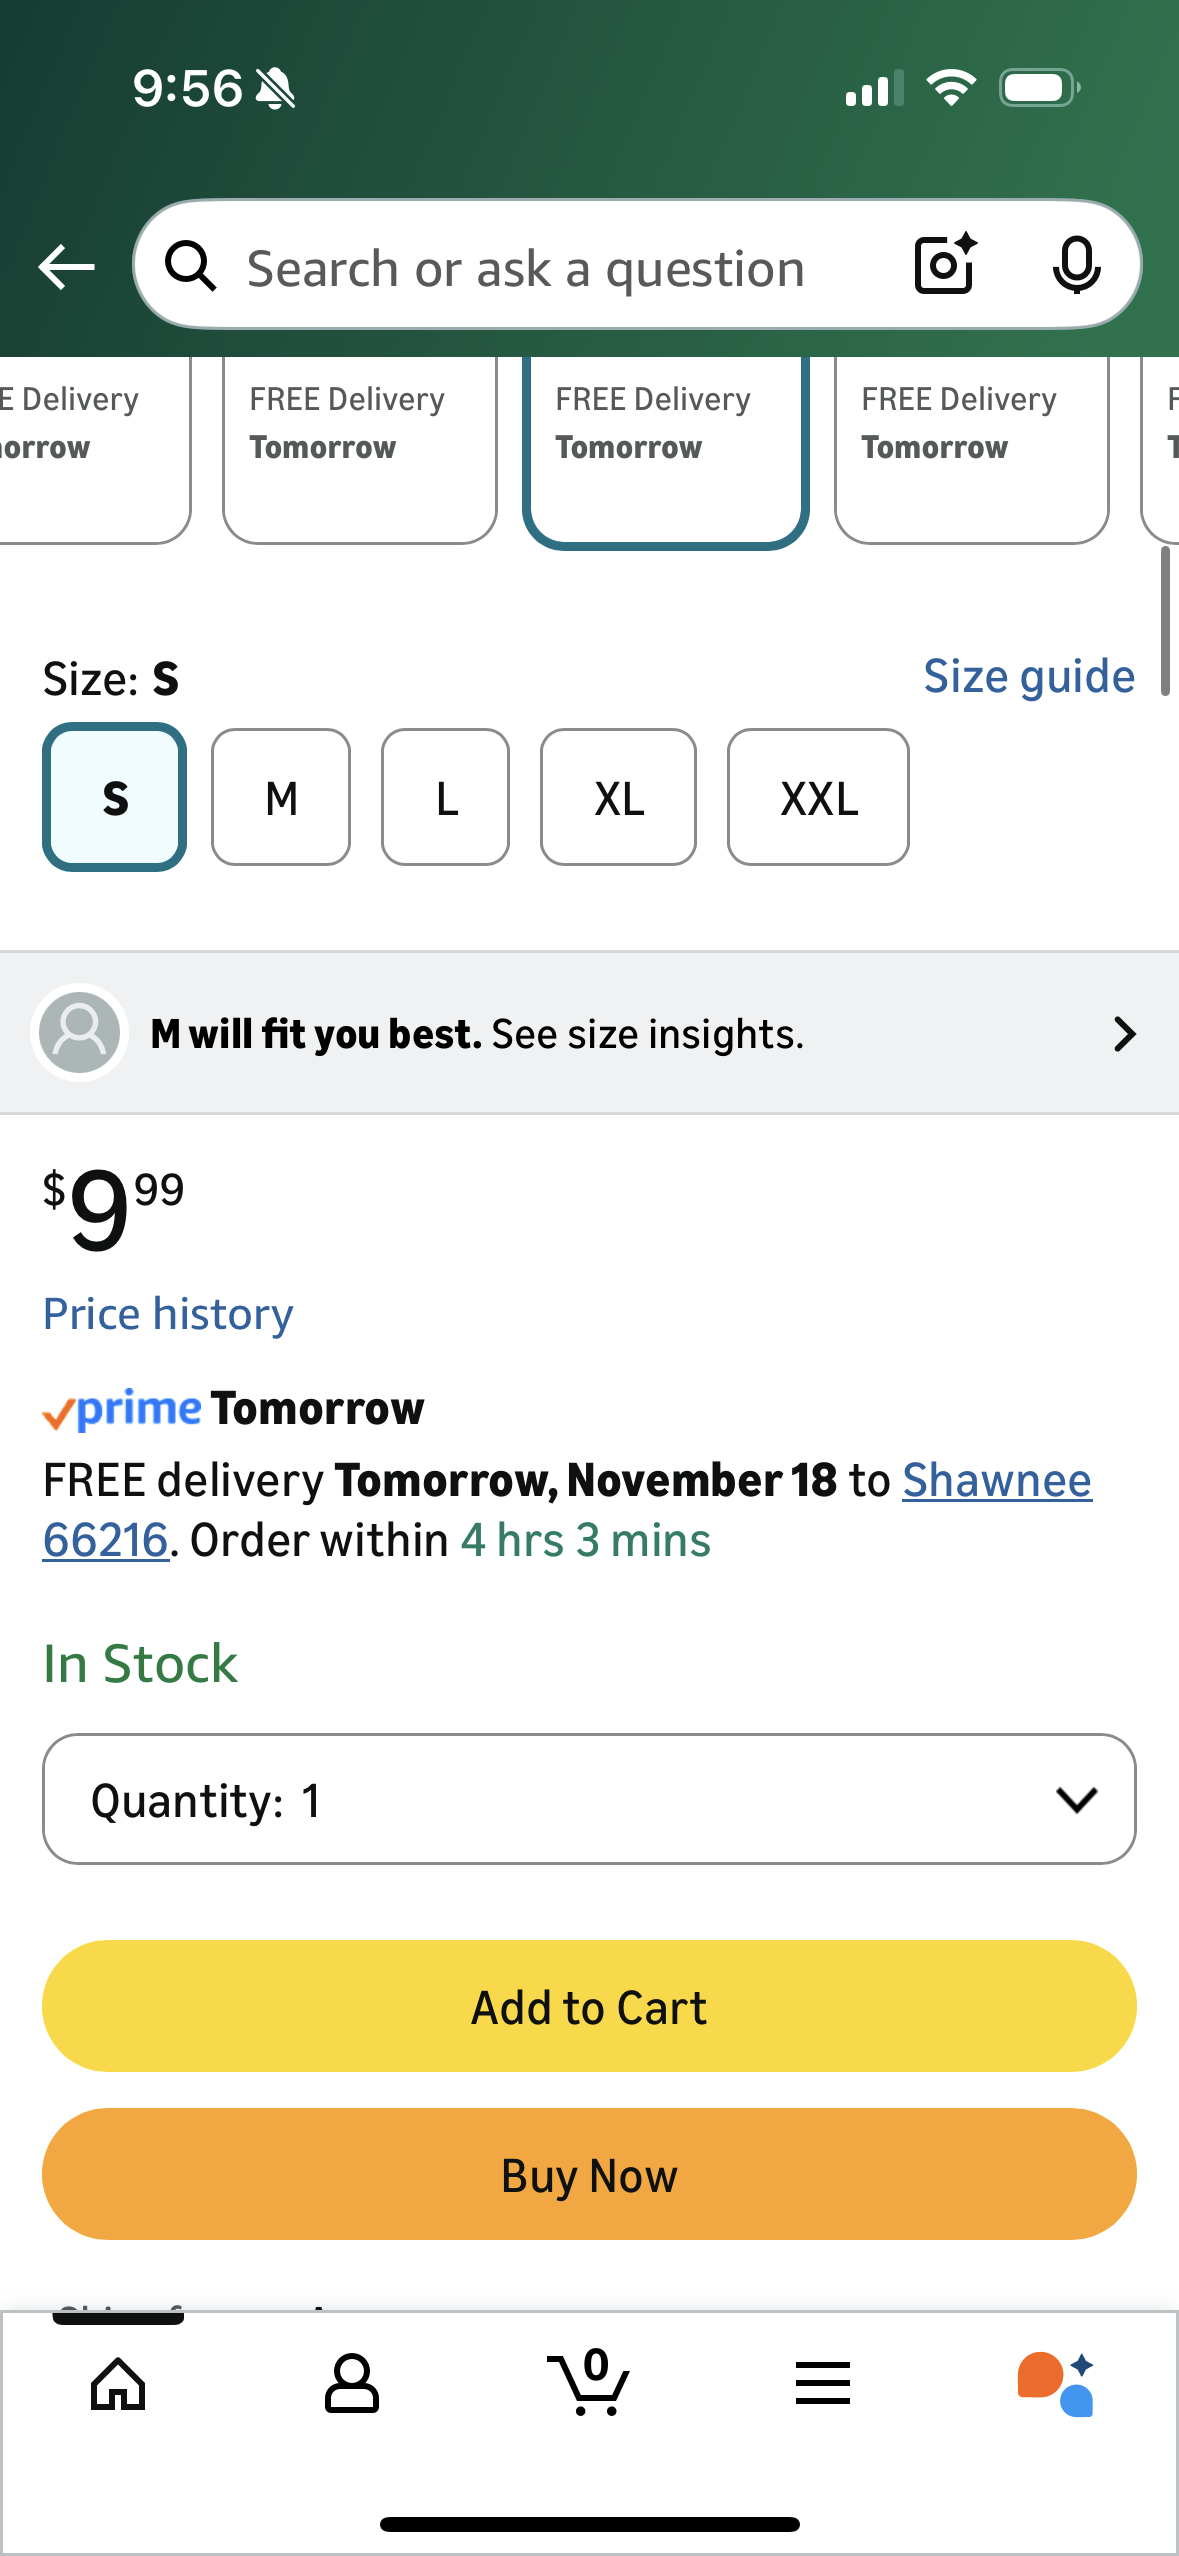This screenshot has width=1179, height=2556.
Task: Launch the Rufus AI assistant icon
Action: tap(1057, 2384)
